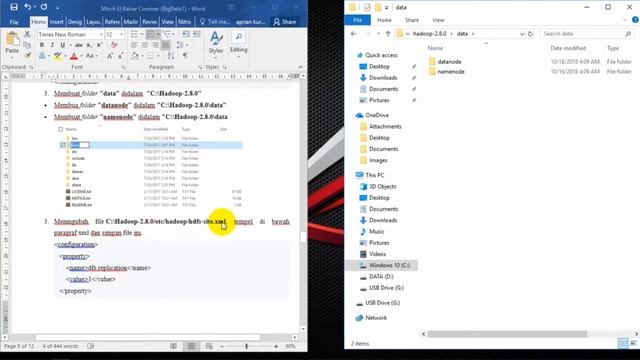Viewport: 640px width, 360px height.
Task: Open the File menu in Word
Action: pyautogui.click(x=14, y=22)
